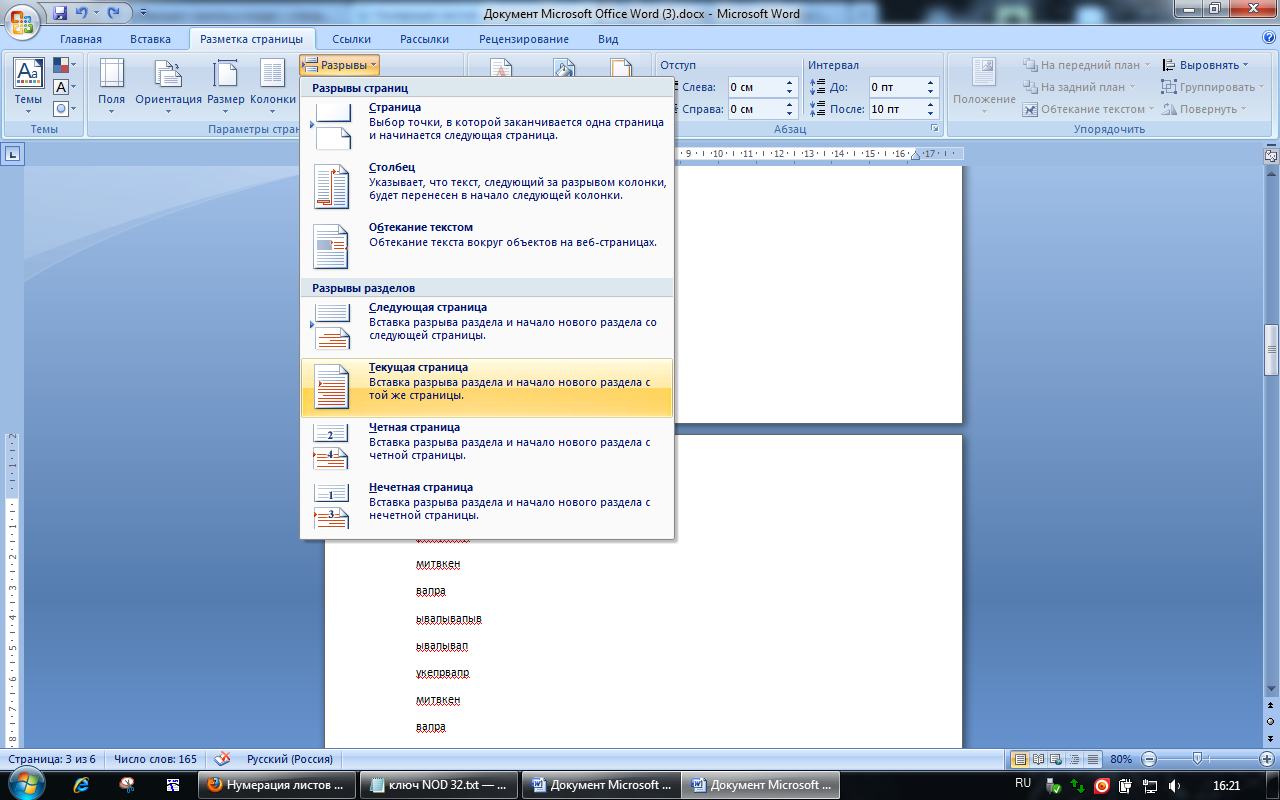Click the 80% zoom level button
1280x800 pixels.
pyautogui.click(x=1121, y=760)
